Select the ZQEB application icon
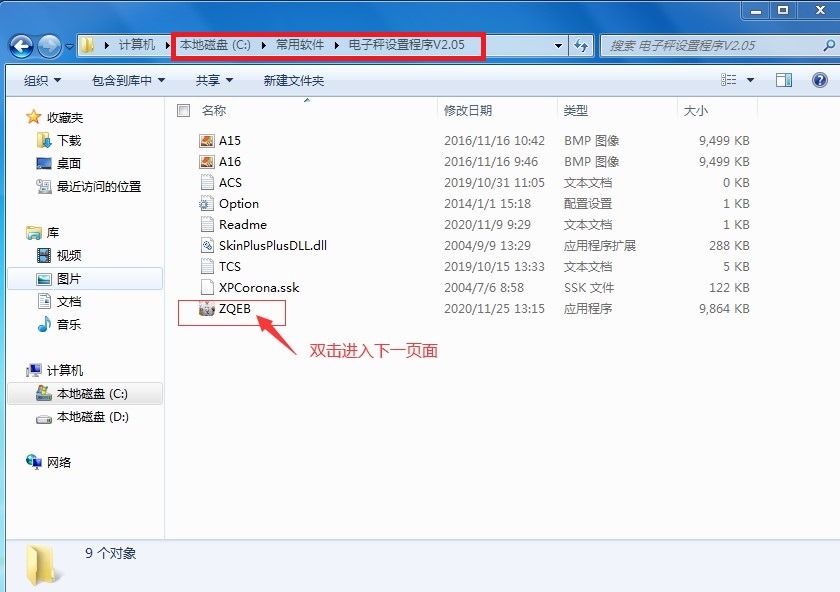 207,309
